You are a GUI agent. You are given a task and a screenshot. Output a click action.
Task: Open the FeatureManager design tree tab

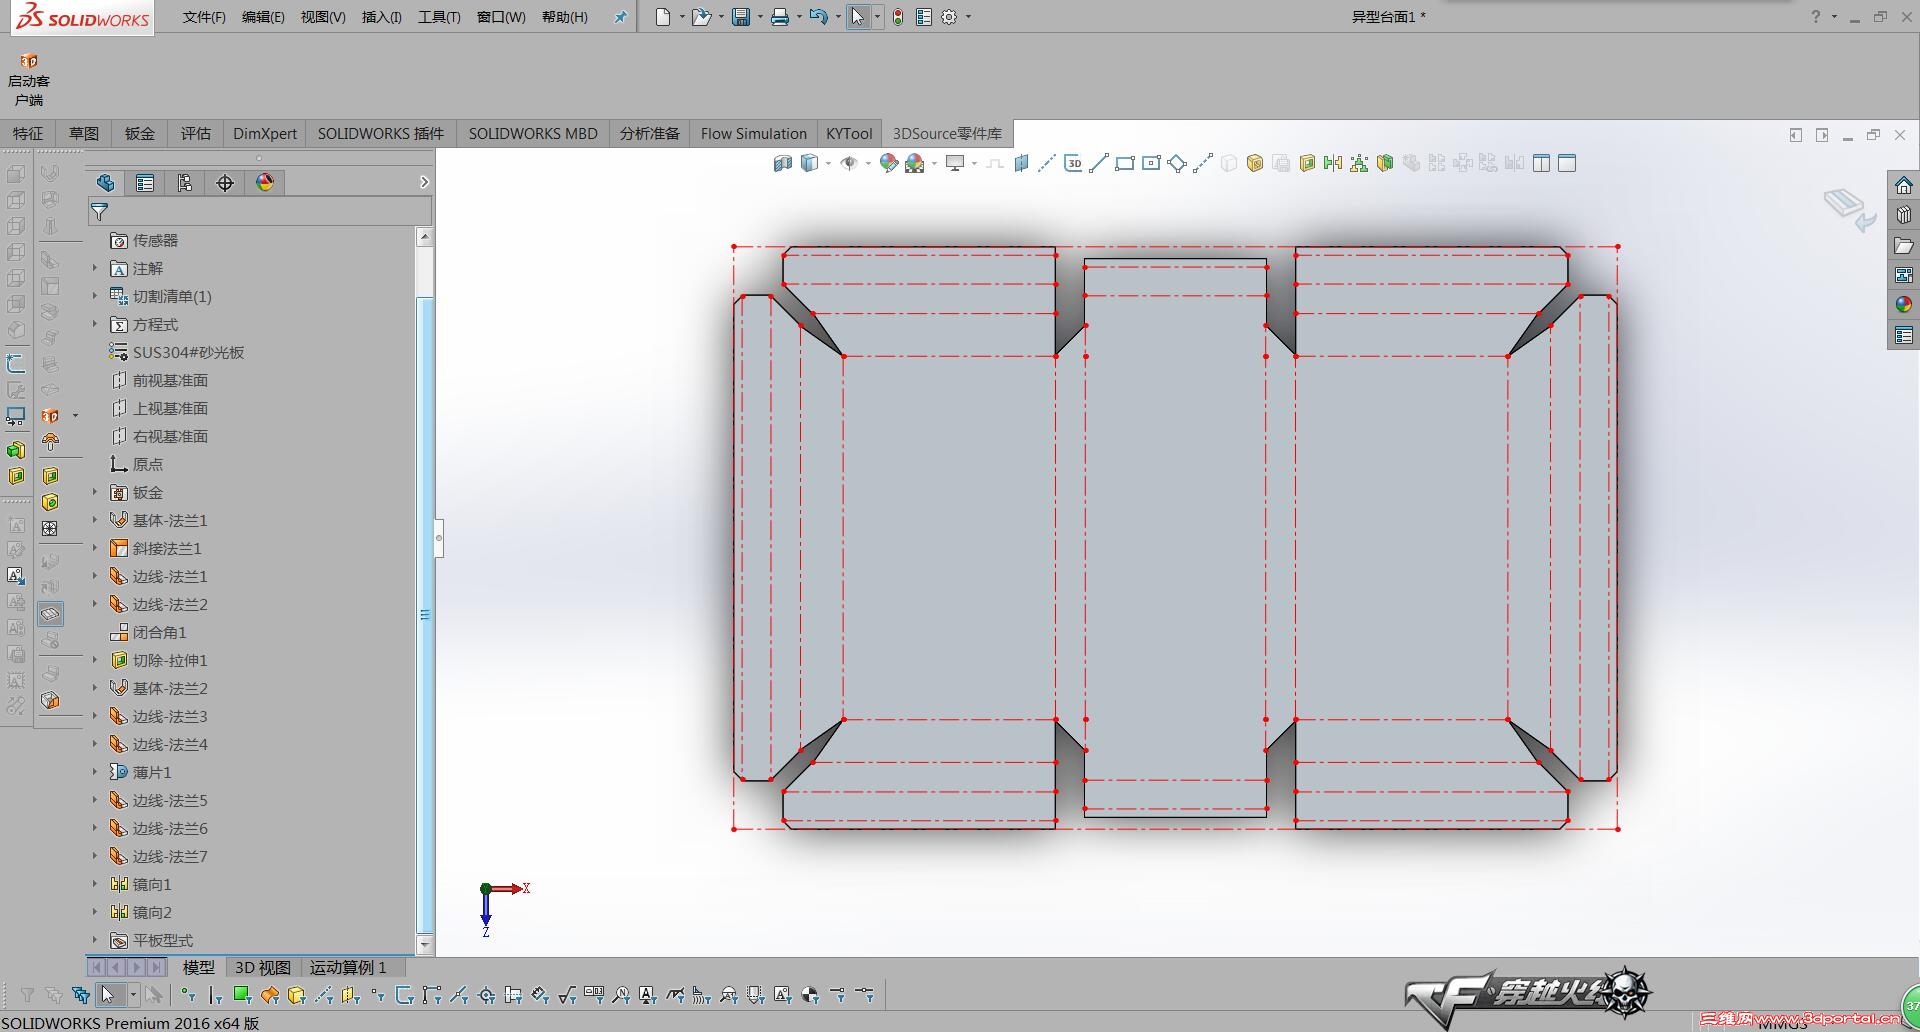[x=105, y=182]
